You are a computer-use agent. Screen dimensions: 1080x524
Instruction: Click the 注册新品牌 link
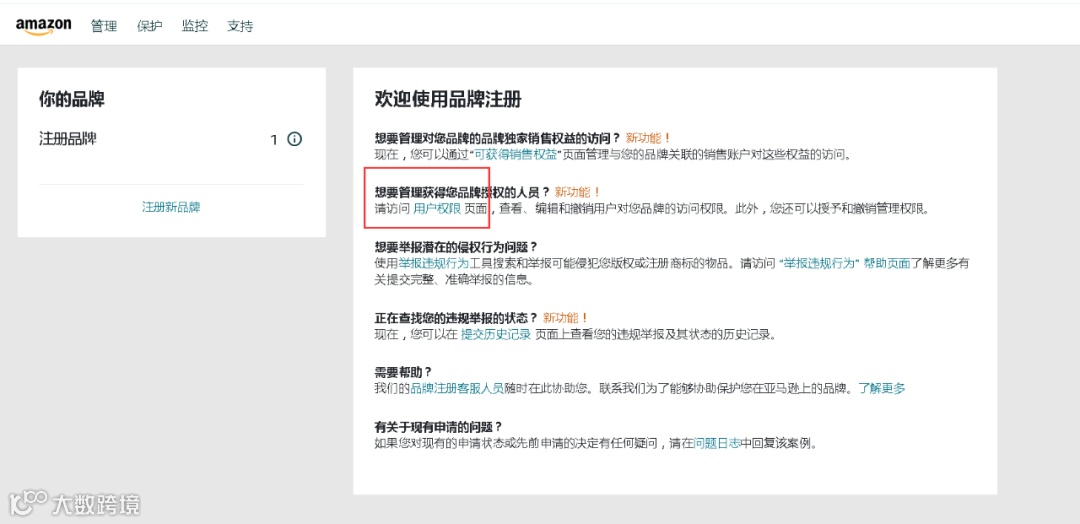click(171, 207)
